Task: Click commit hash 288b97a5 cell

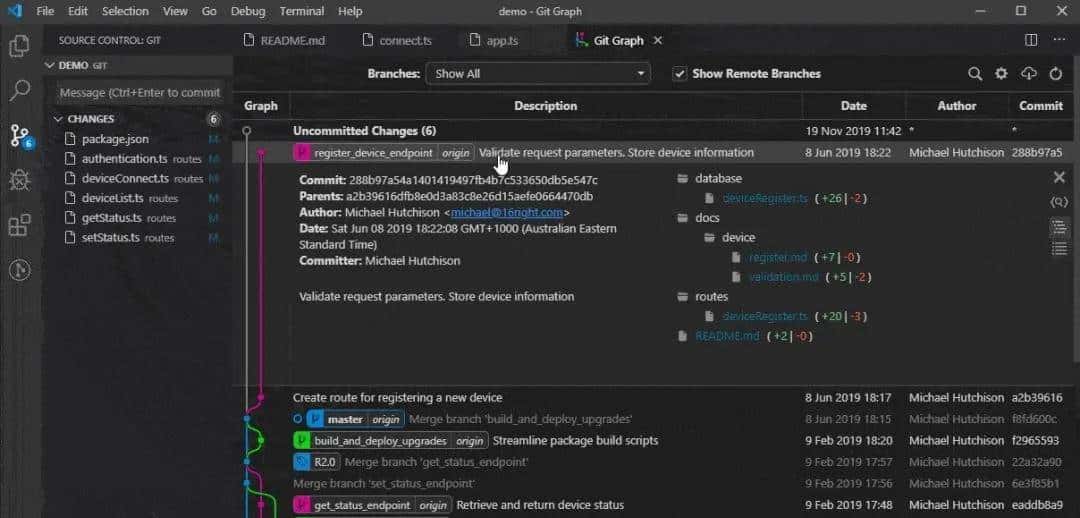Action: 1037,153
